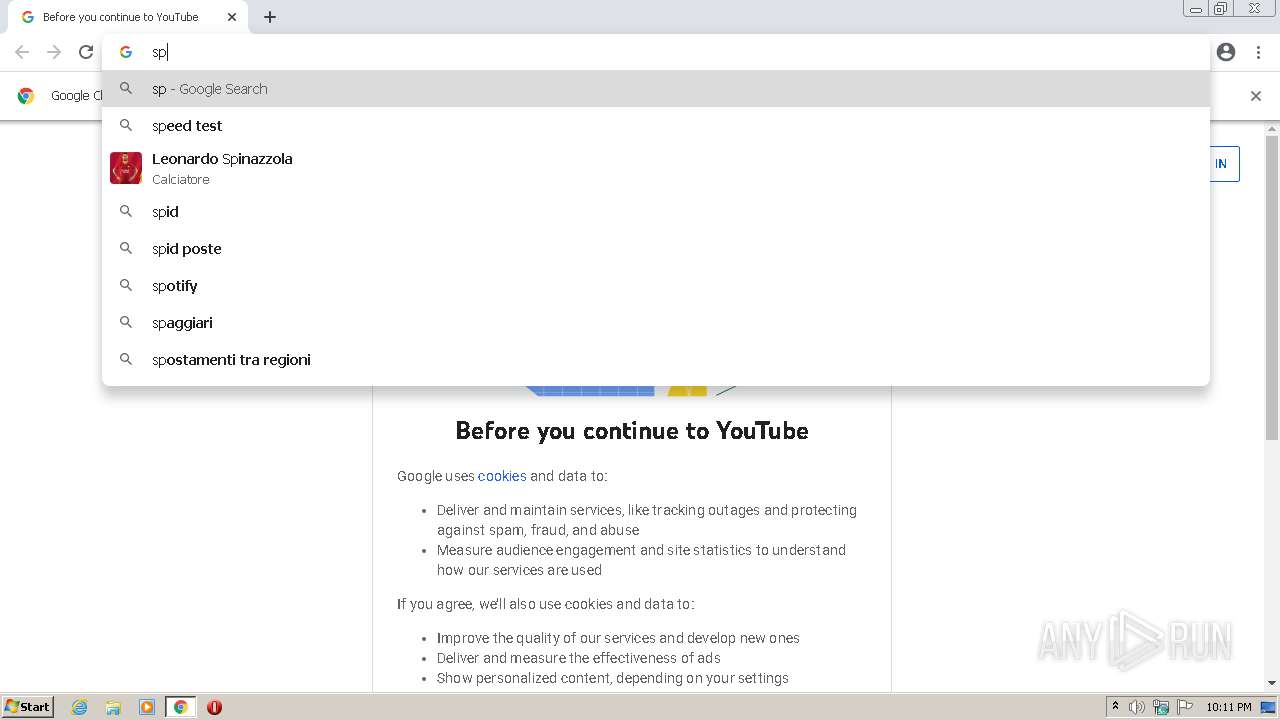Click the search icon beside 'spotify'
This screenshot has height=720, width=1280.
tap(126, 285)
